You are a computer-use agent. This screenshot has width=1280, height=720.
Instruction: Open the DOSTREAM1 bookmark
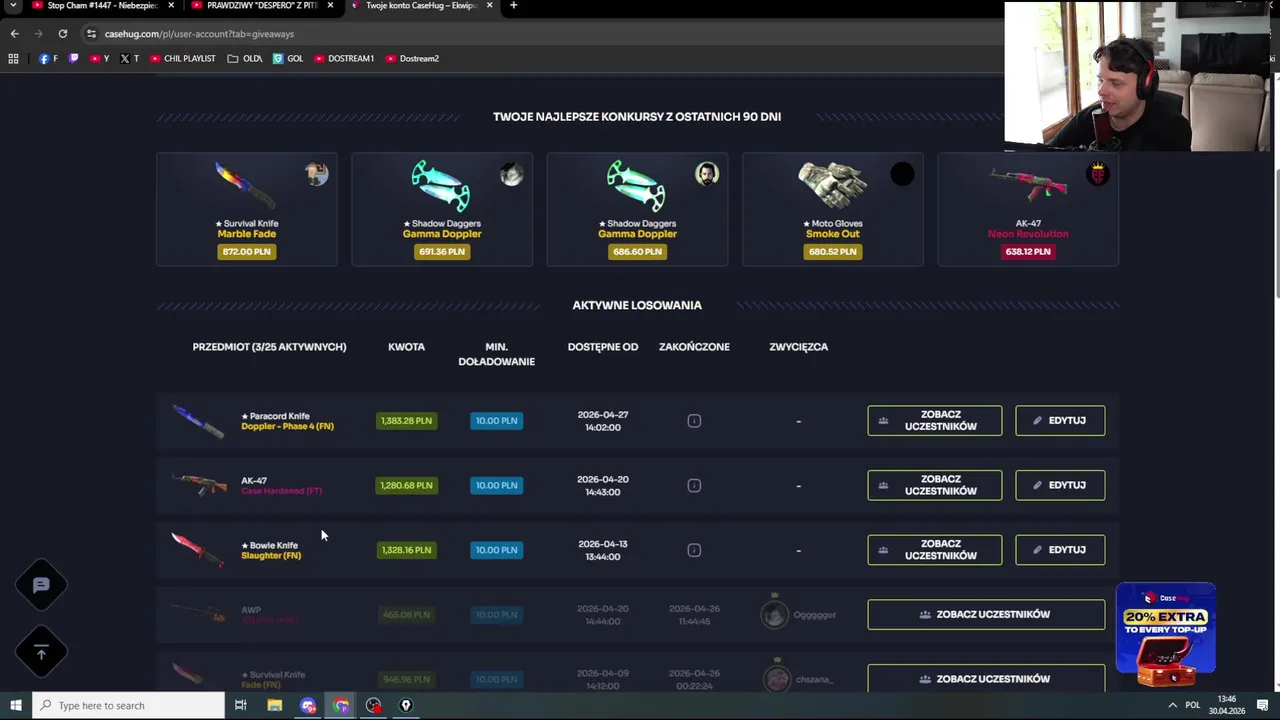[344, 58]
